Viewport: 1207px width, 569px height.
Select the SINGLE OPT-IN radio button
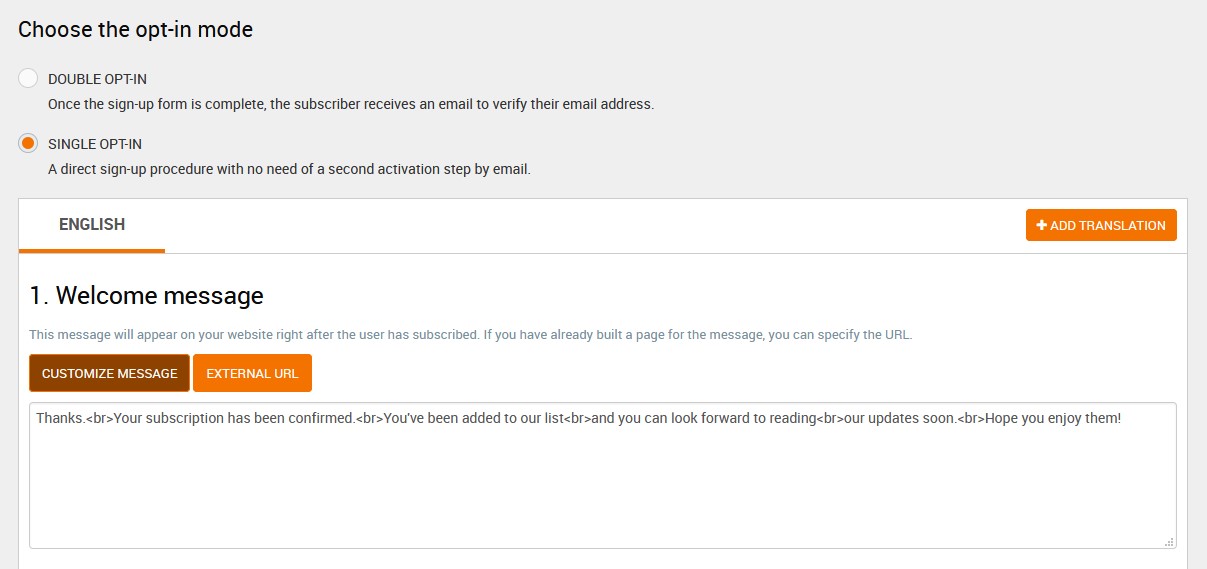coord(28,143)
